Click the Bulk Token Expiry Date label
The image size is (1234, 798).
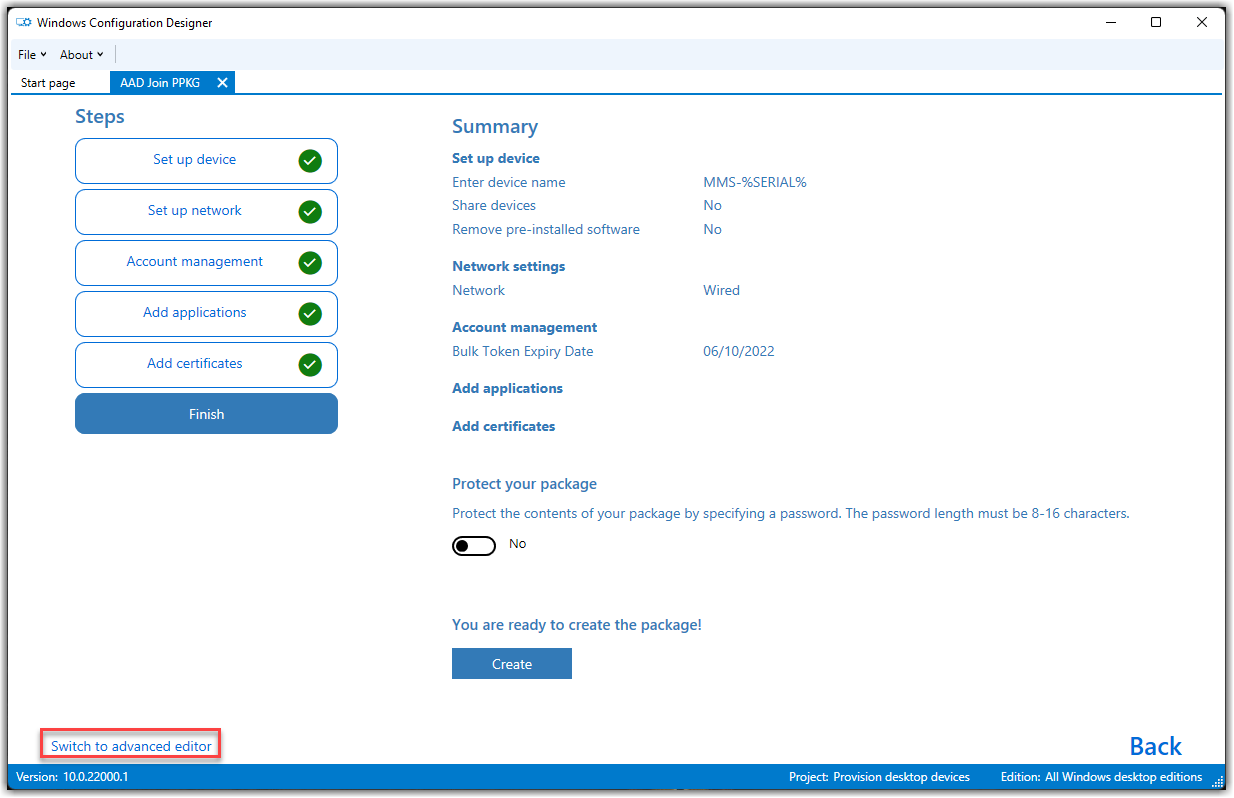click(x=523, y=351)
